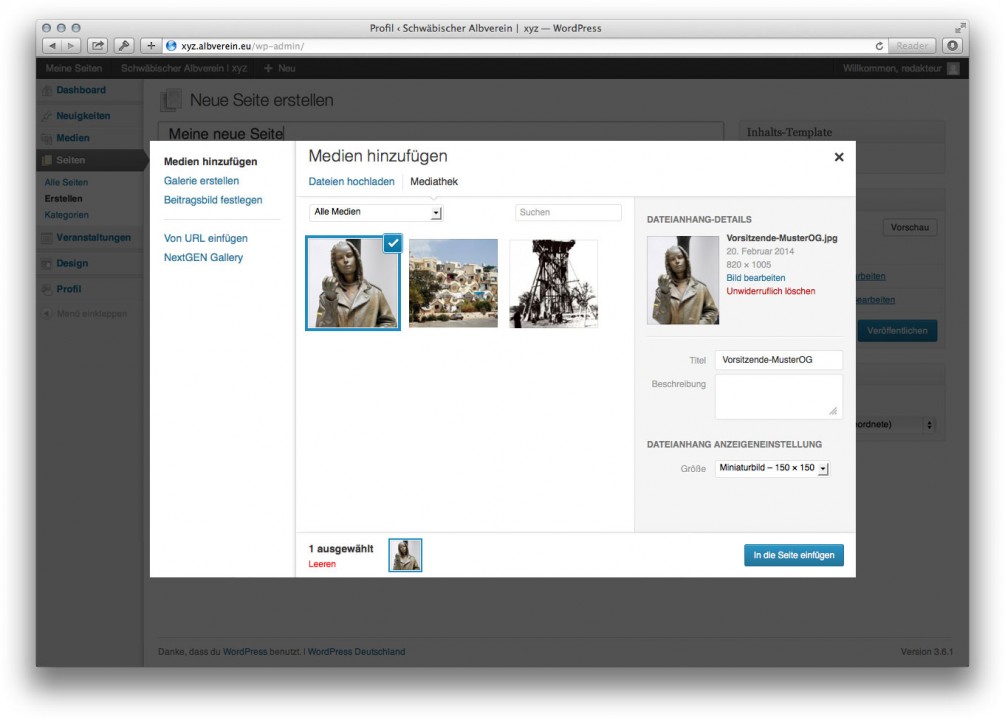Open the downloads icon beside Reader
1005x719 pixels.
click(x=952, y=46)
